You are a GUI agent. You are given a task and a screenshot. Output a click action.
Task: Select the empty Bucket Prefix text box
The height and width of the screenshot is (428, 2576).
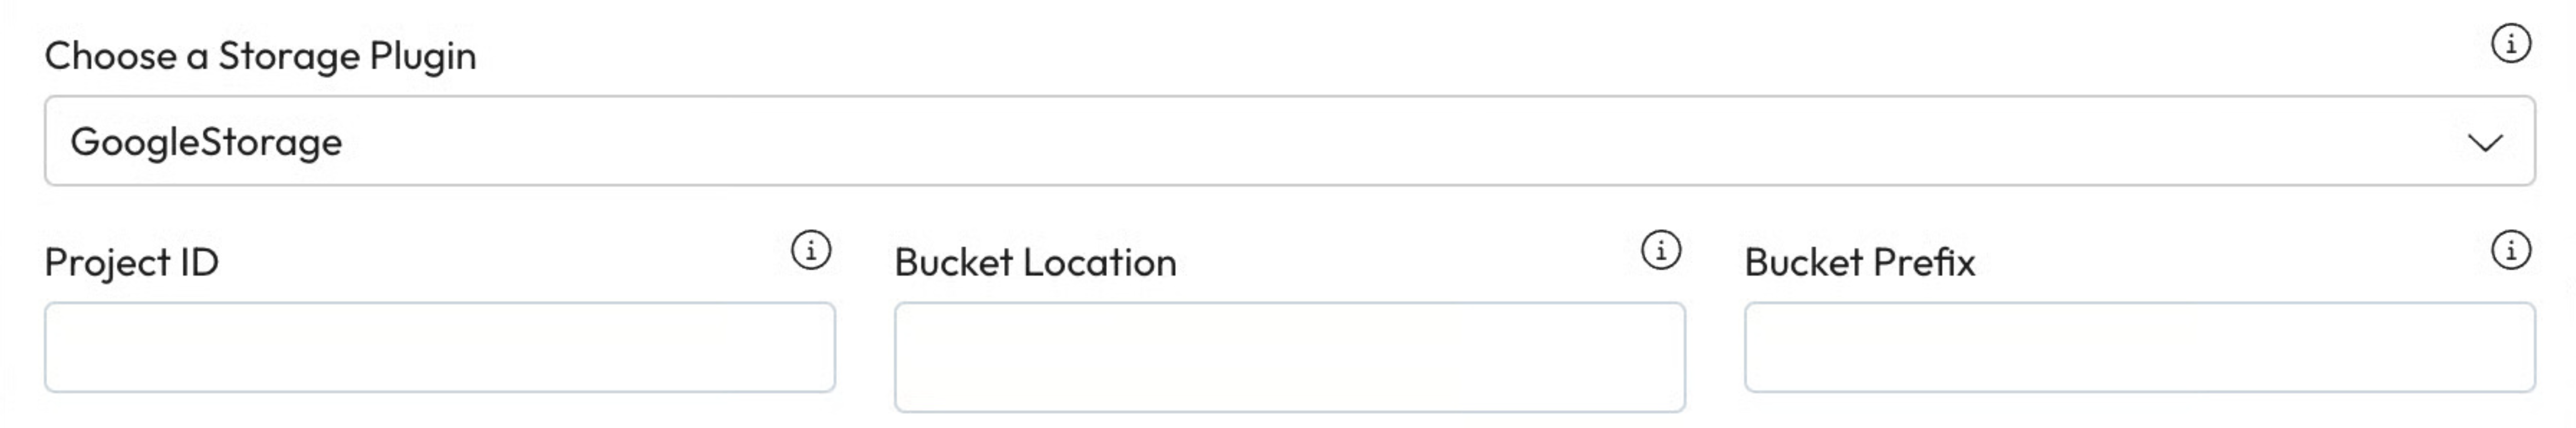[2139, 347]
